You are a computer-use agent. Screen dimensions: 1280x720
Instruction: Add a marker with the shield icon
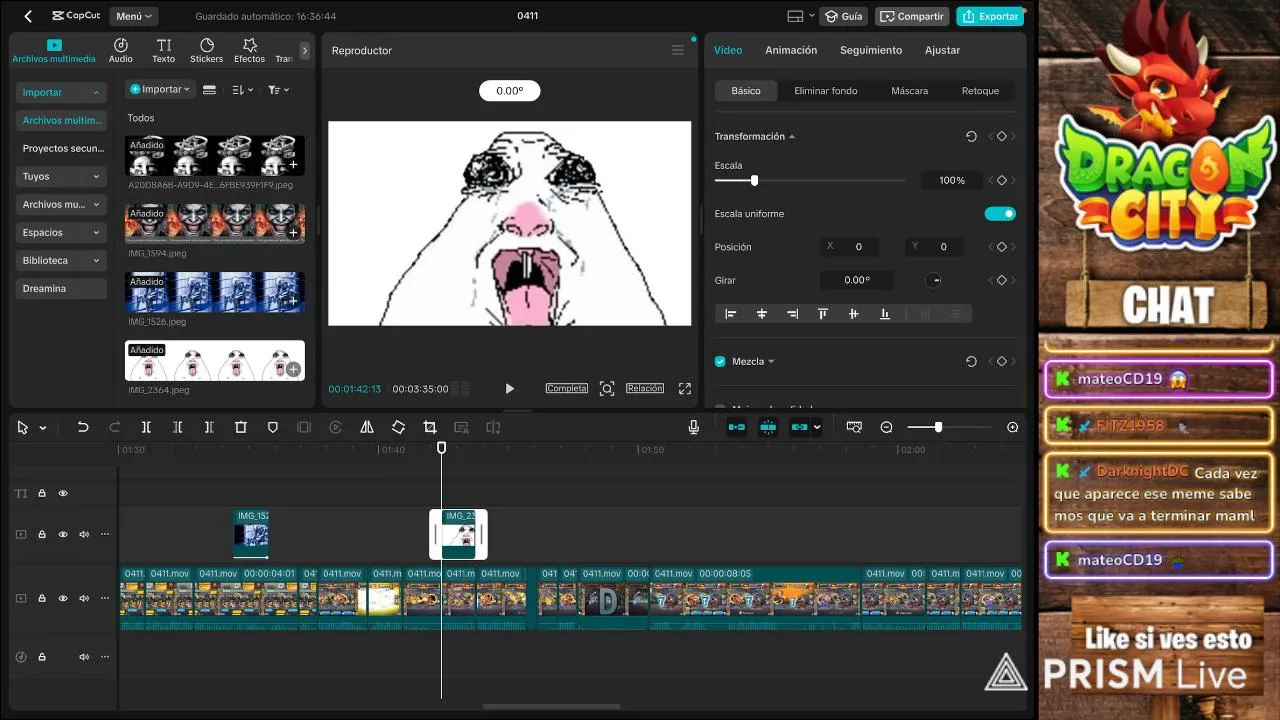tap(272, 427)
